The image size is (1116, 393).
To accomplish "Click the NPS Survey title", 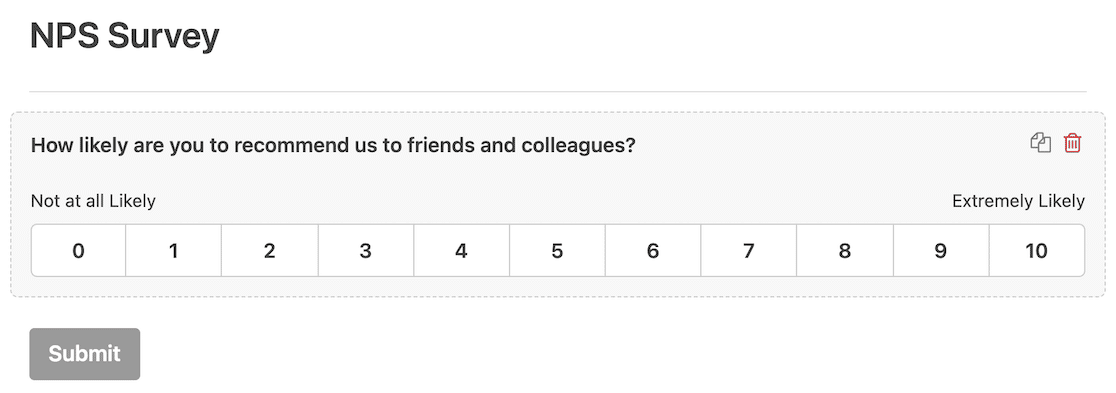I will (125, 36).
